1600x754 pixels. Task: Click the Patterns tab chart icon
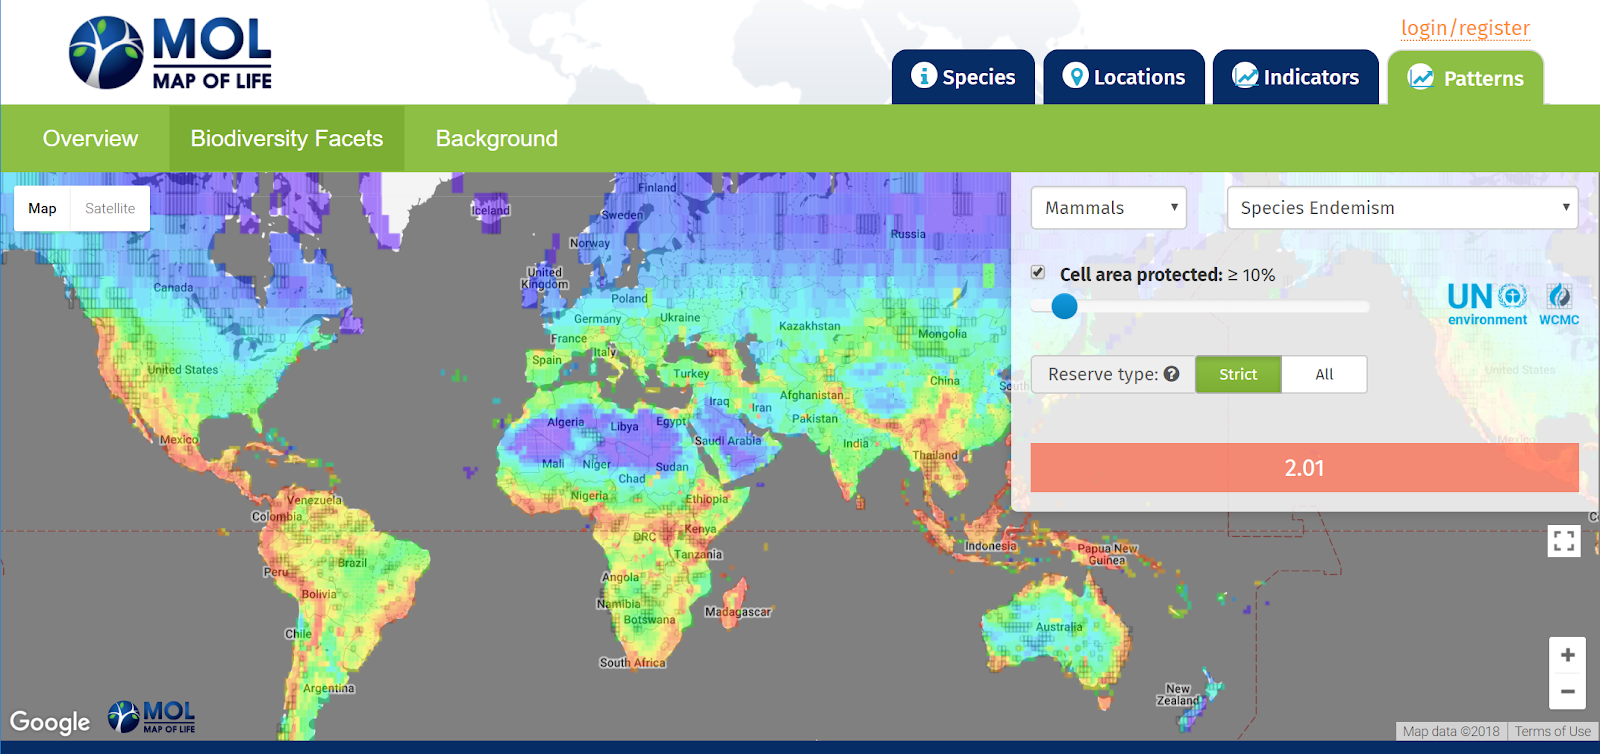pos(1421,76)
